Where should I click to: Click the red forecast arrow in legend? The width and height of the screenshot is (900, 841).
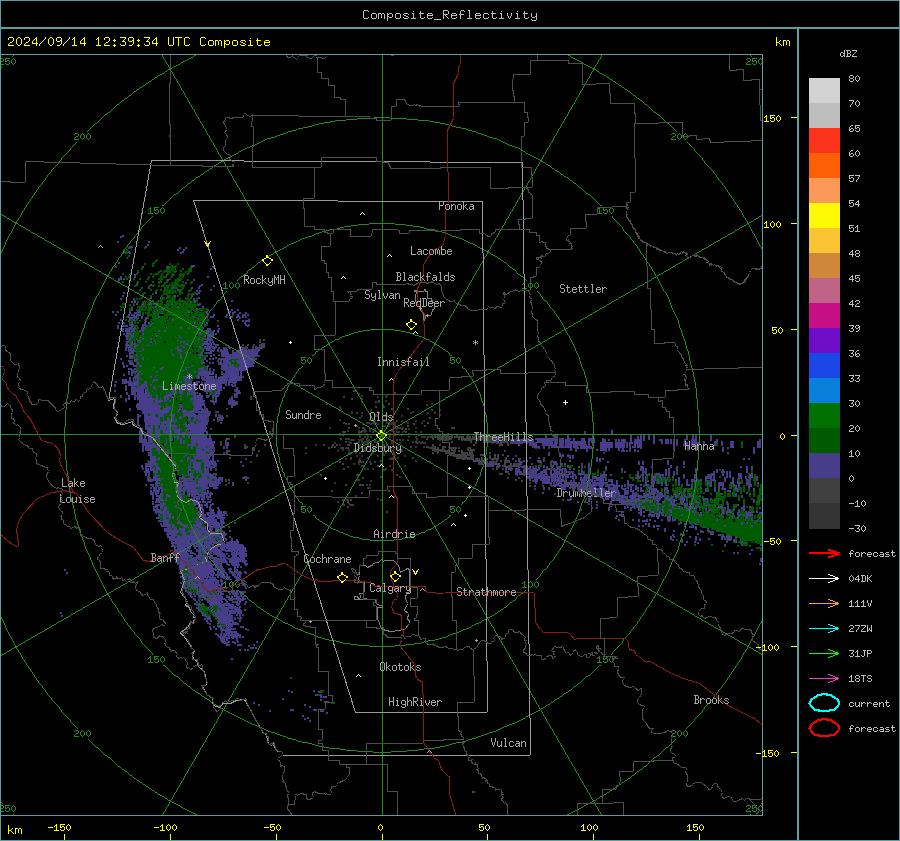tap(824, 553)
